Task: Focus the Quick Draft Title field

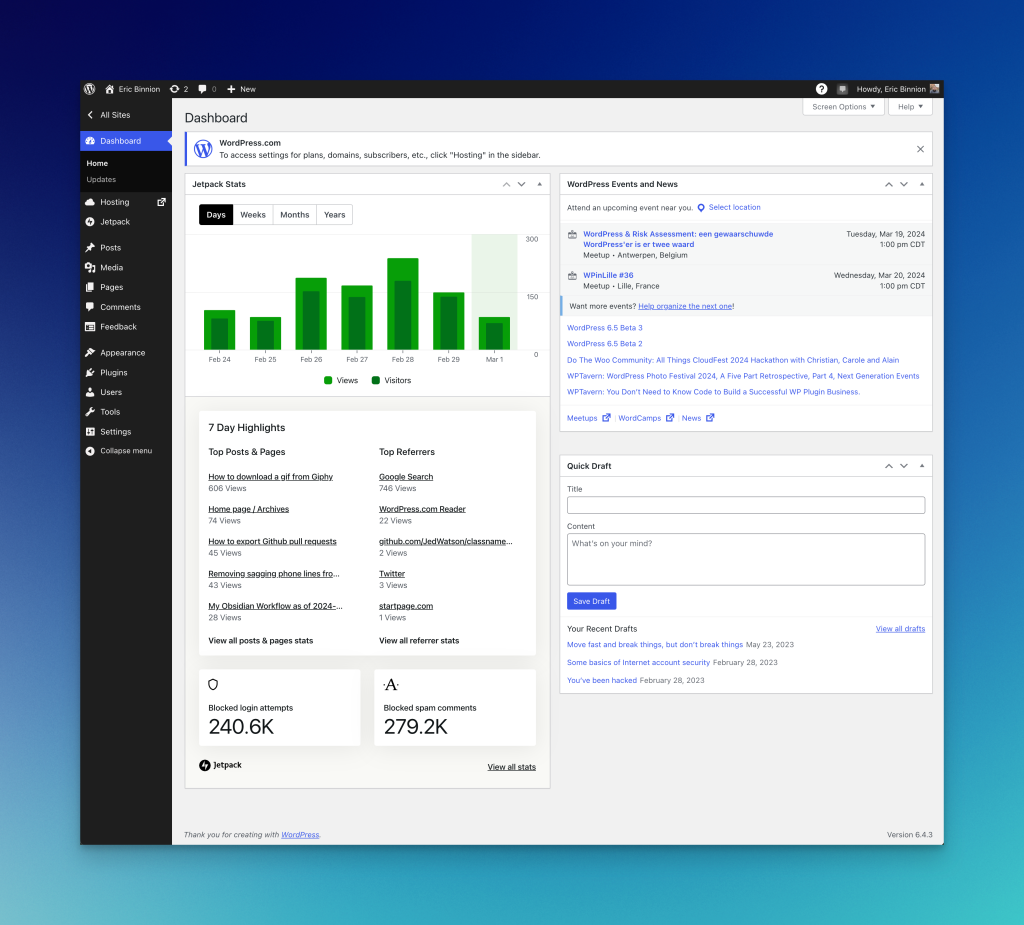Action: [x=746, y=505]
